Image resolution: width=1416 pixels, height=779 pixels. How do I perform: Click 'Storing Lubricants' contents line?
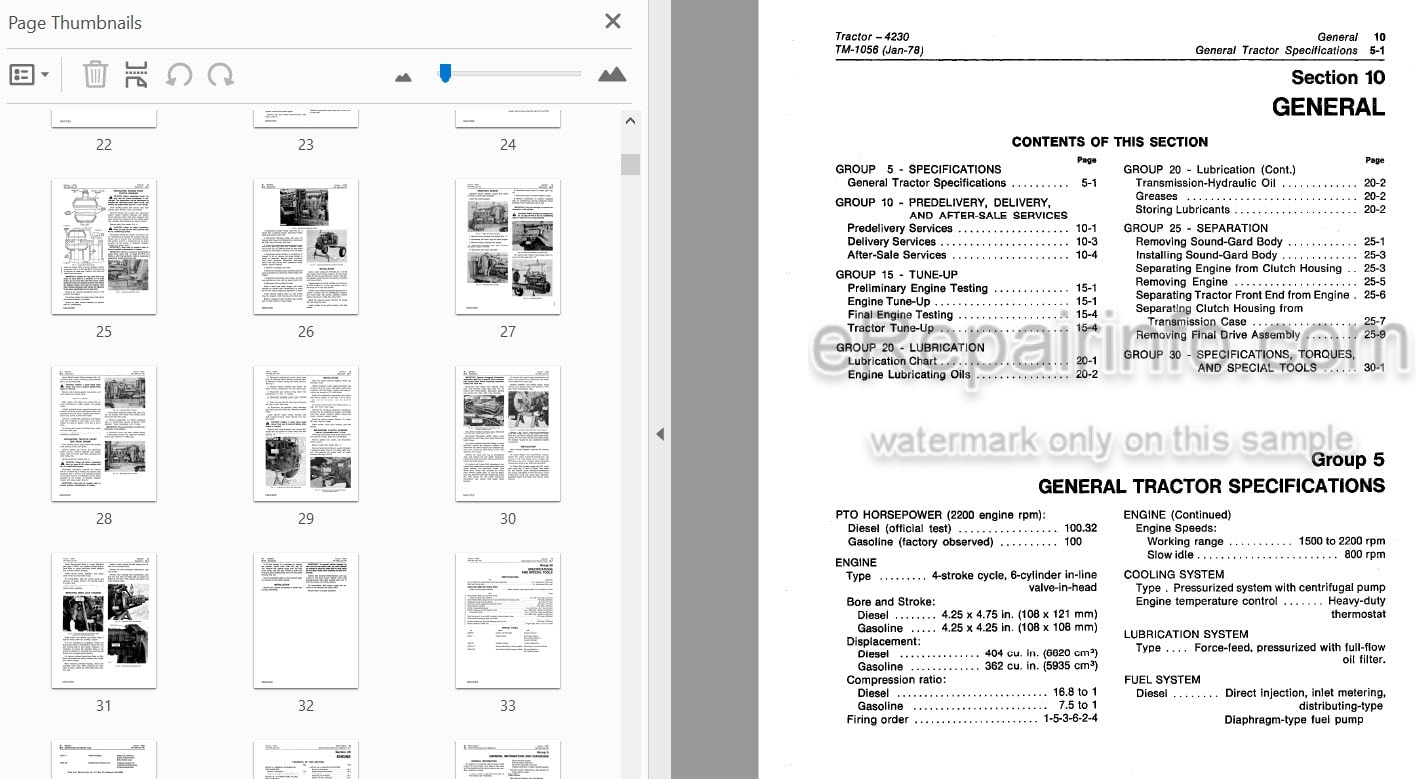tap(1260, 209)
